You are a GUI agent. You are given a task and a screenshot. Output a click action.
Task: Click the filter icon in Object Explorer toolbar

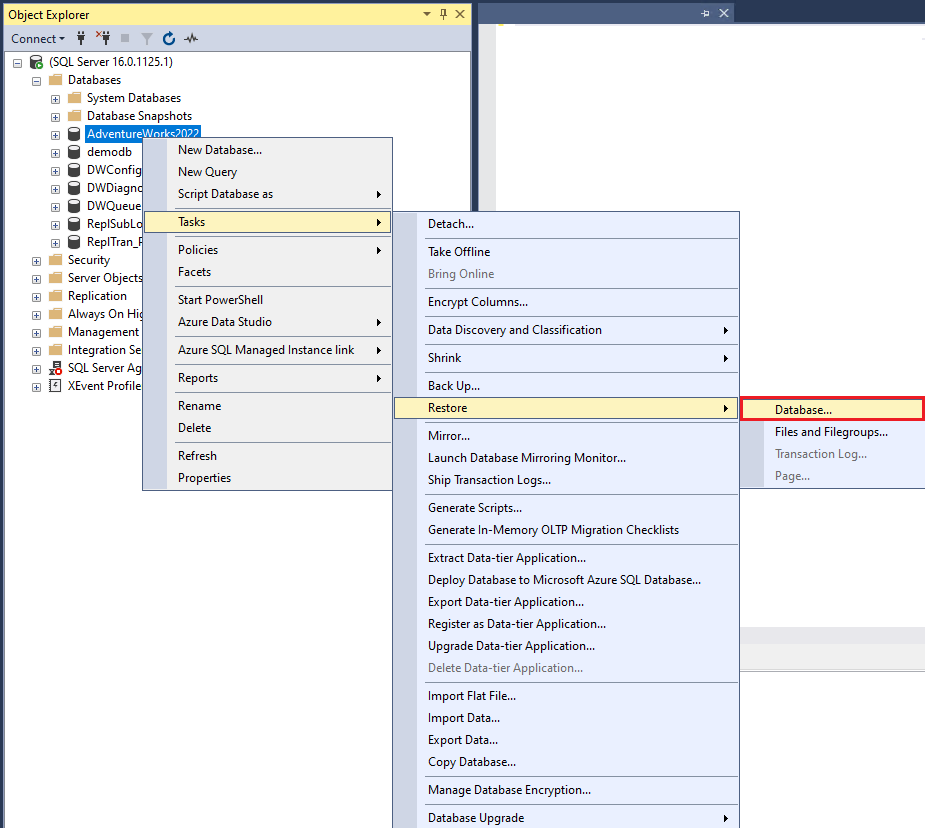point(146,38)
